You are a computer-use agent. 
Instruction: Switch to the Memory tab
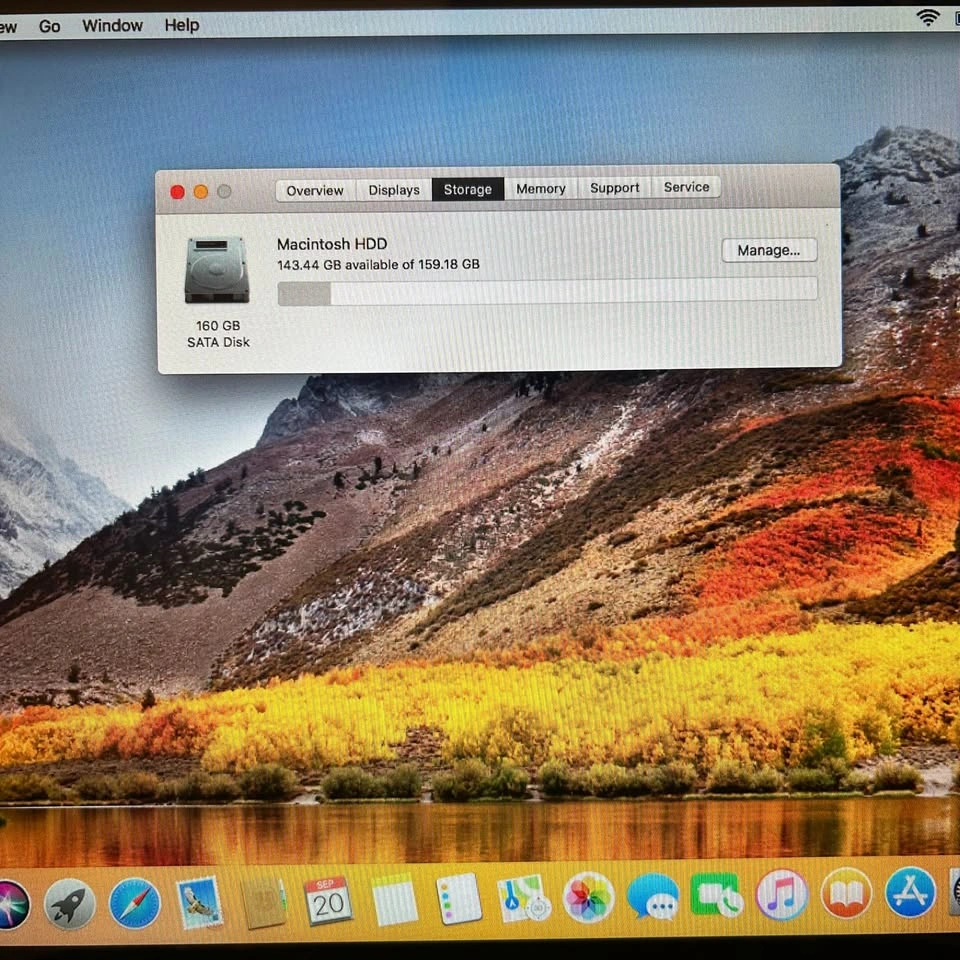(x=541, y=189)
